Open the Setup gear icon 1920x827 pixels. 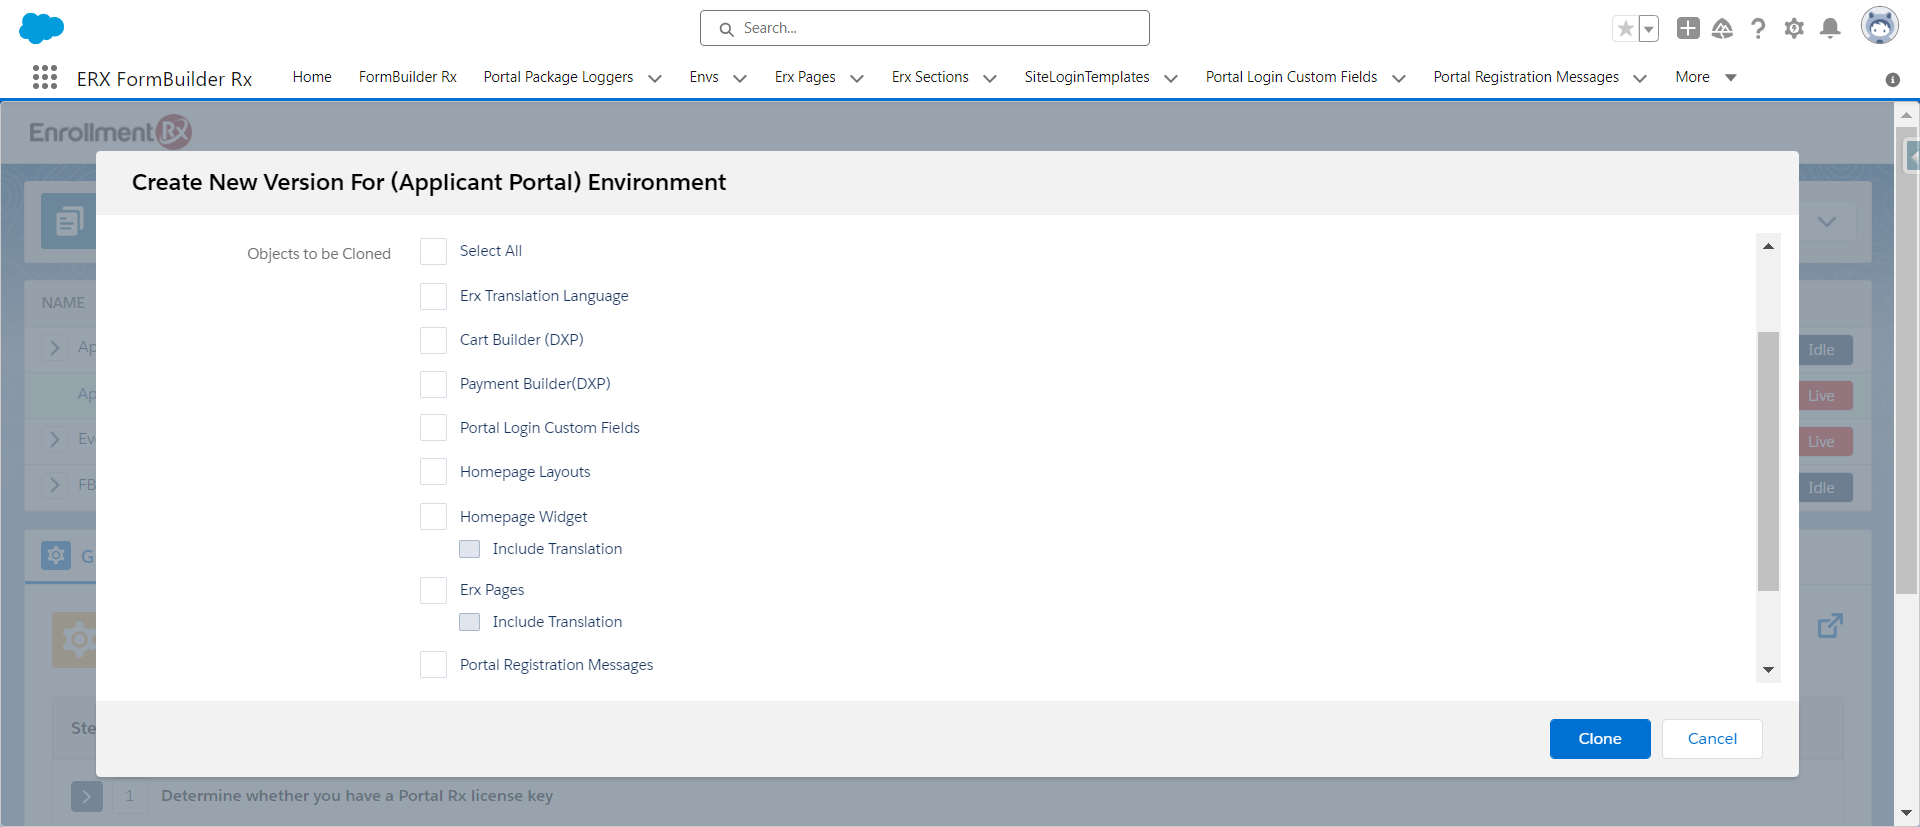pos(1794,29)
